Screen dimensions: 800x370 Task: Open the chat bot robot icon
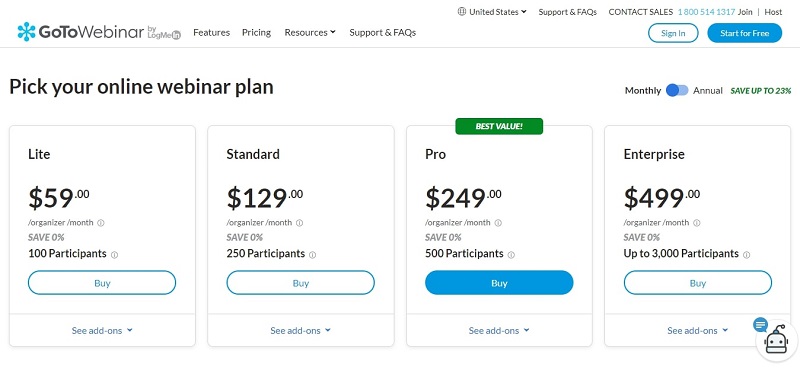pyautogui.click(x=779, y=341)
